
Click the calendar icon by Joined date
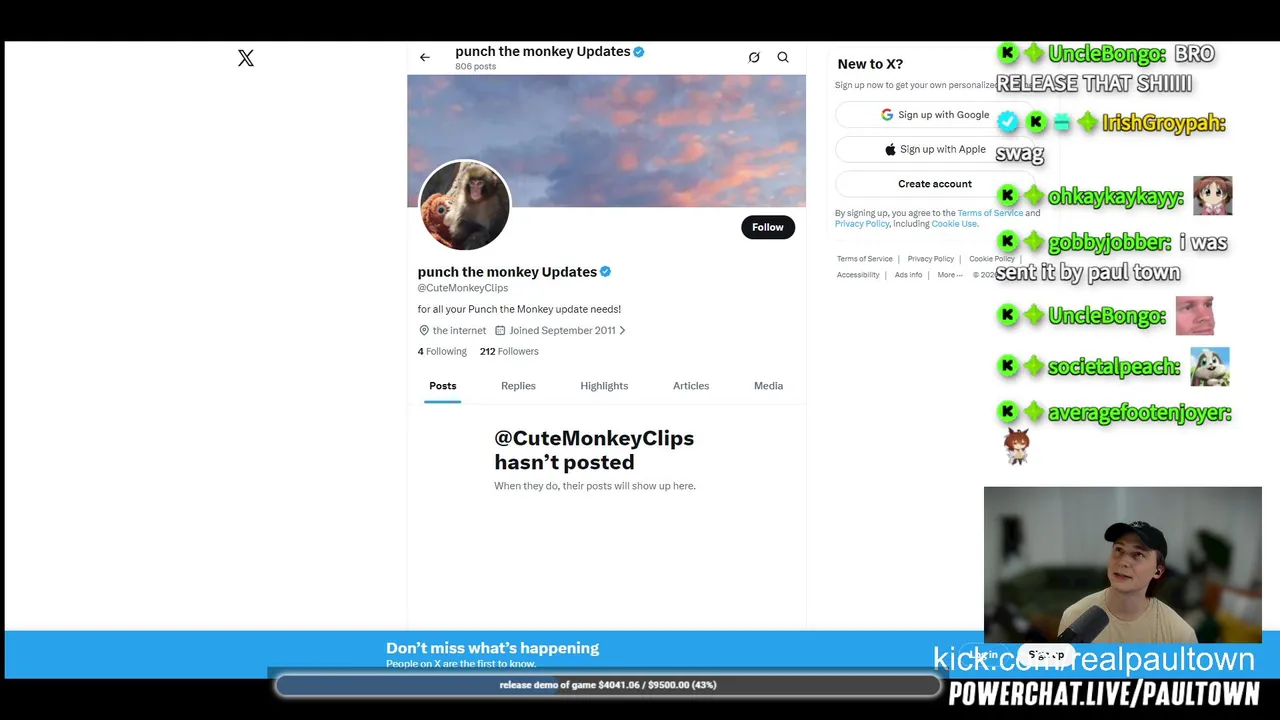click(500, 330)
